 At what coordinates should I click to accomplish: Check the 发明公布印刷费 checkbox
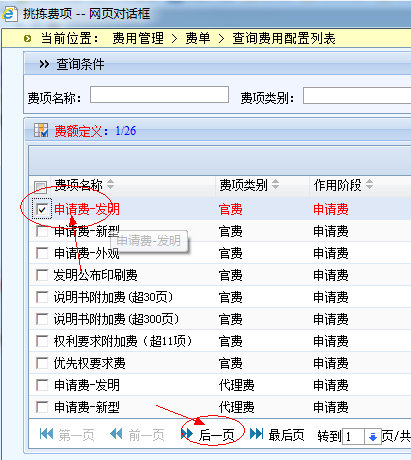tap(42, 275)
